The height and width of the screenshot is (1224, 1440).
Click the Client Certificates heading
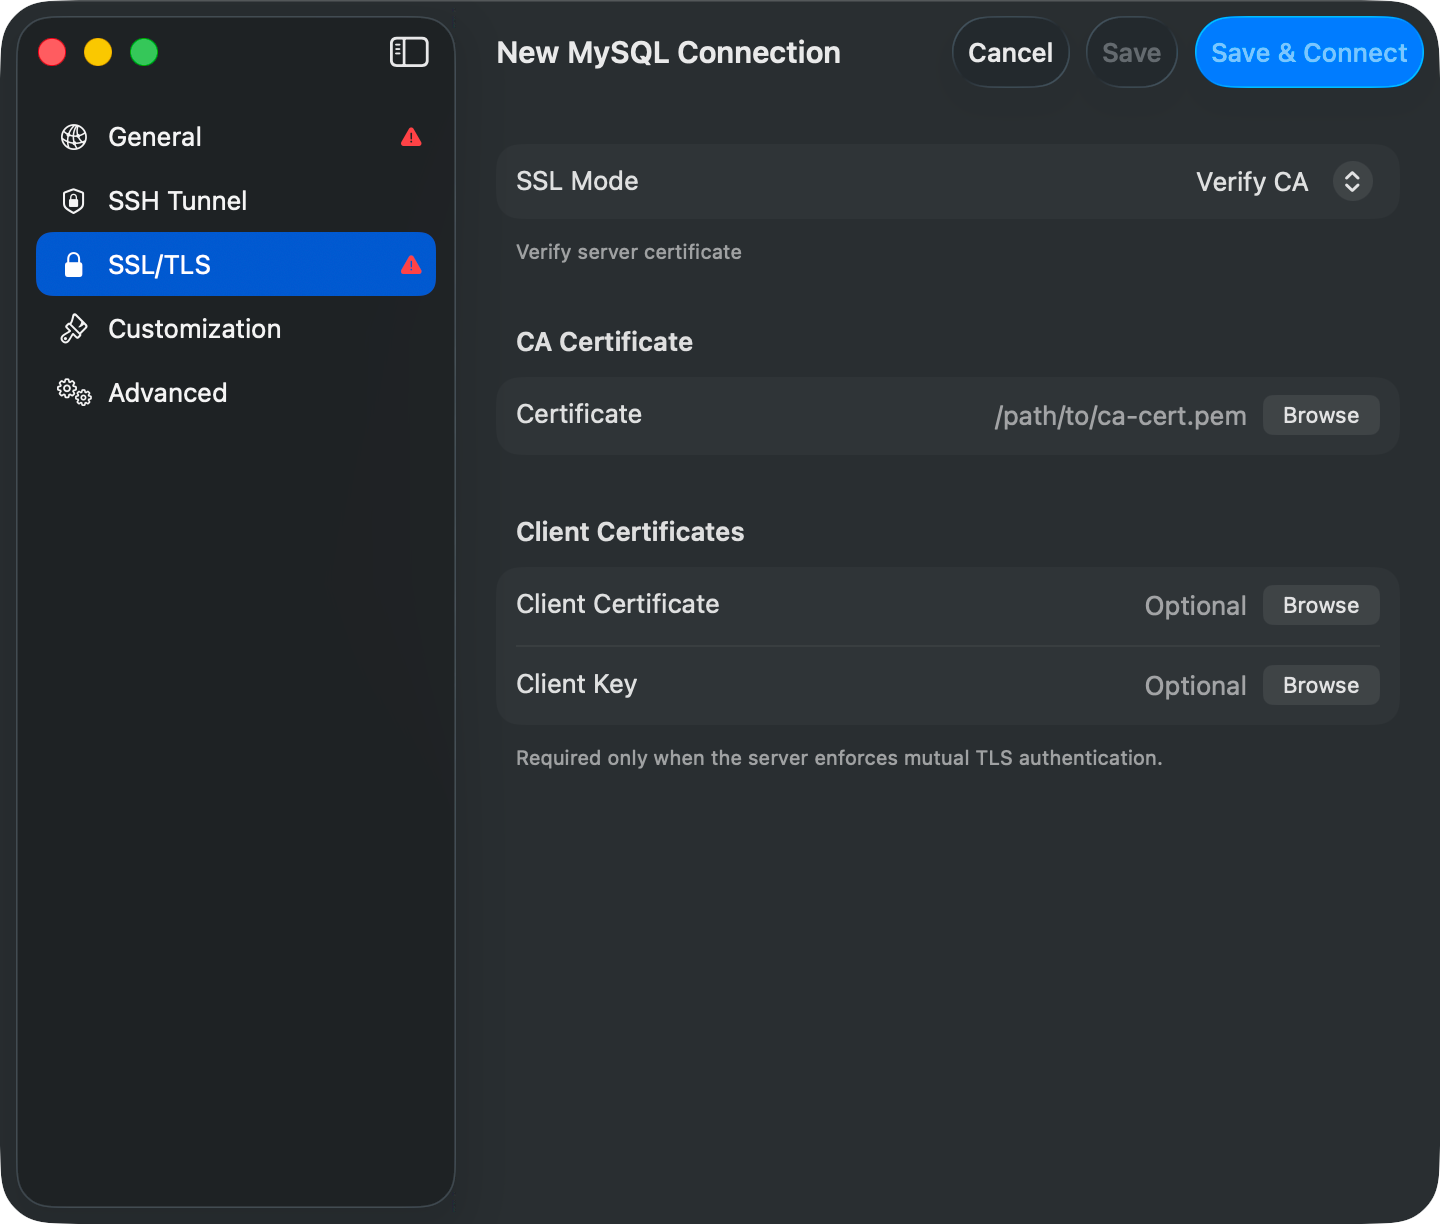630,532
